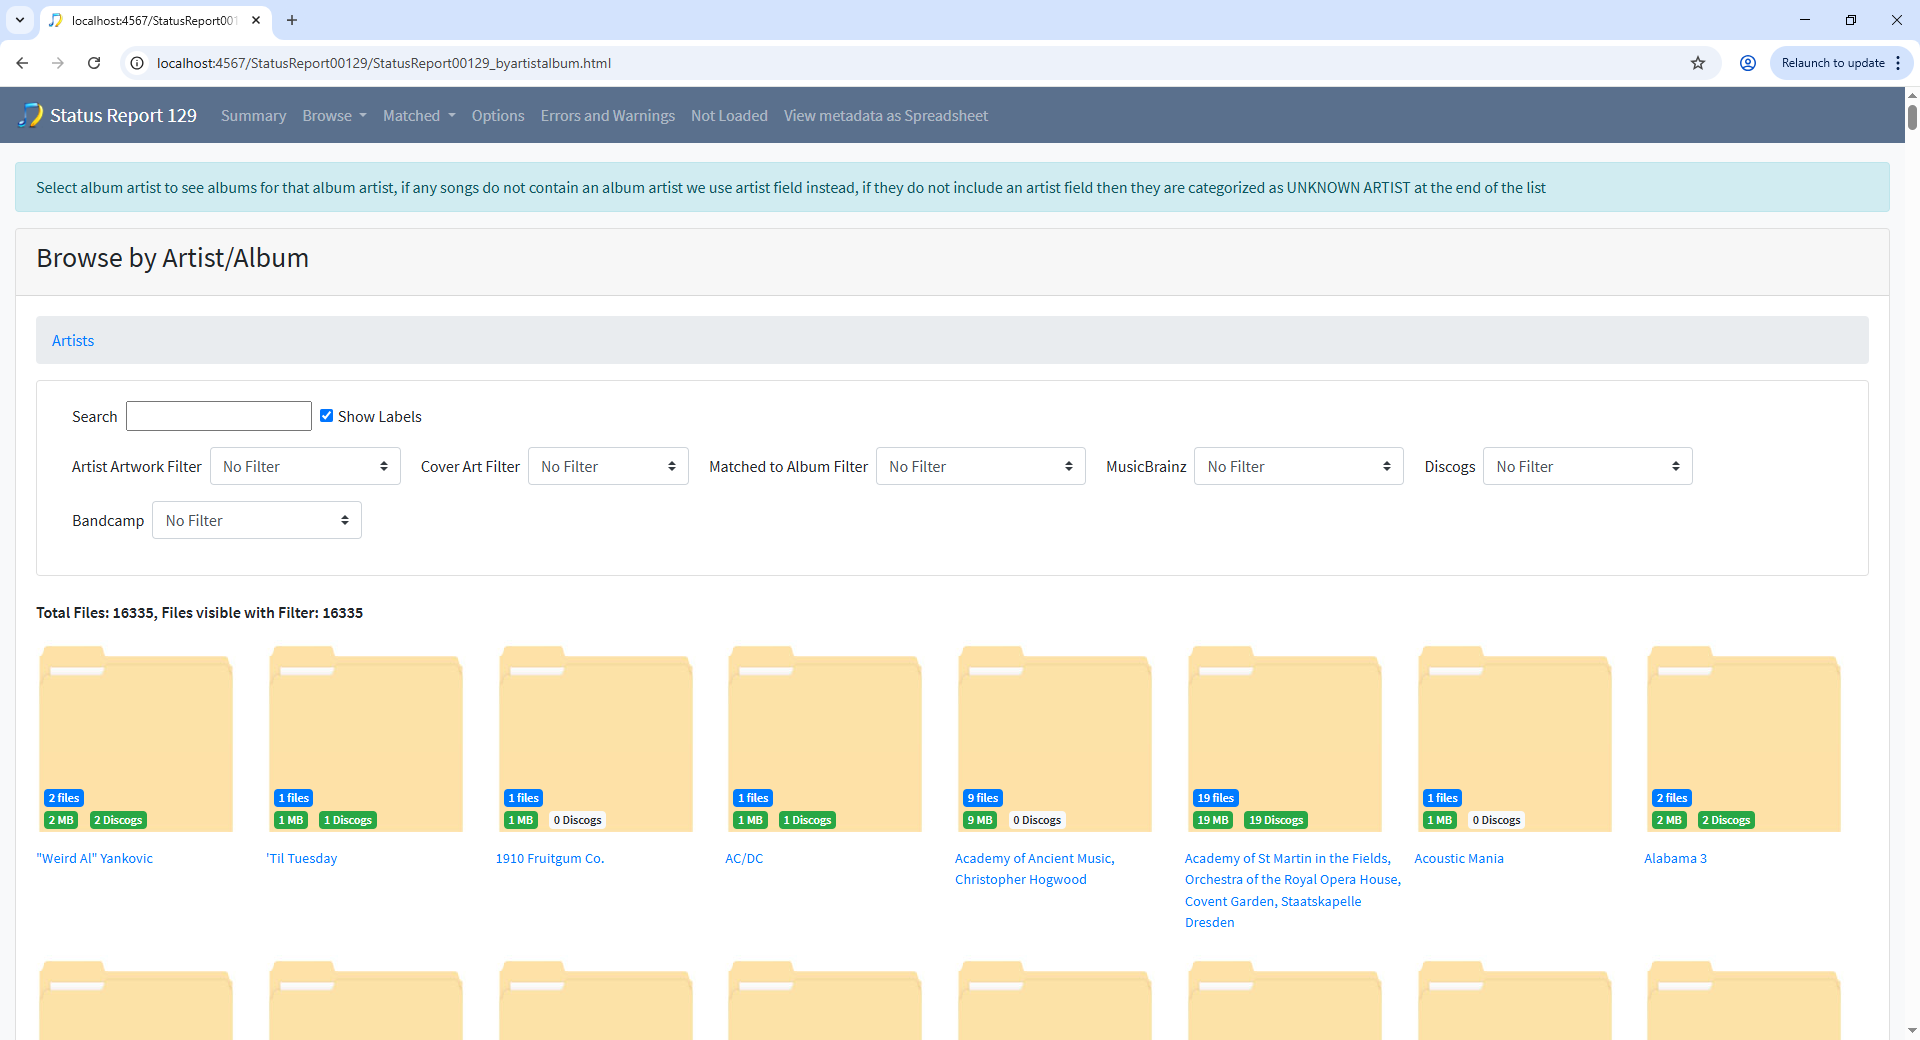Focus the artist Search input field
Image resolution: width=1920 pixels, height=1040 pixels.
(x=219, y=416)
